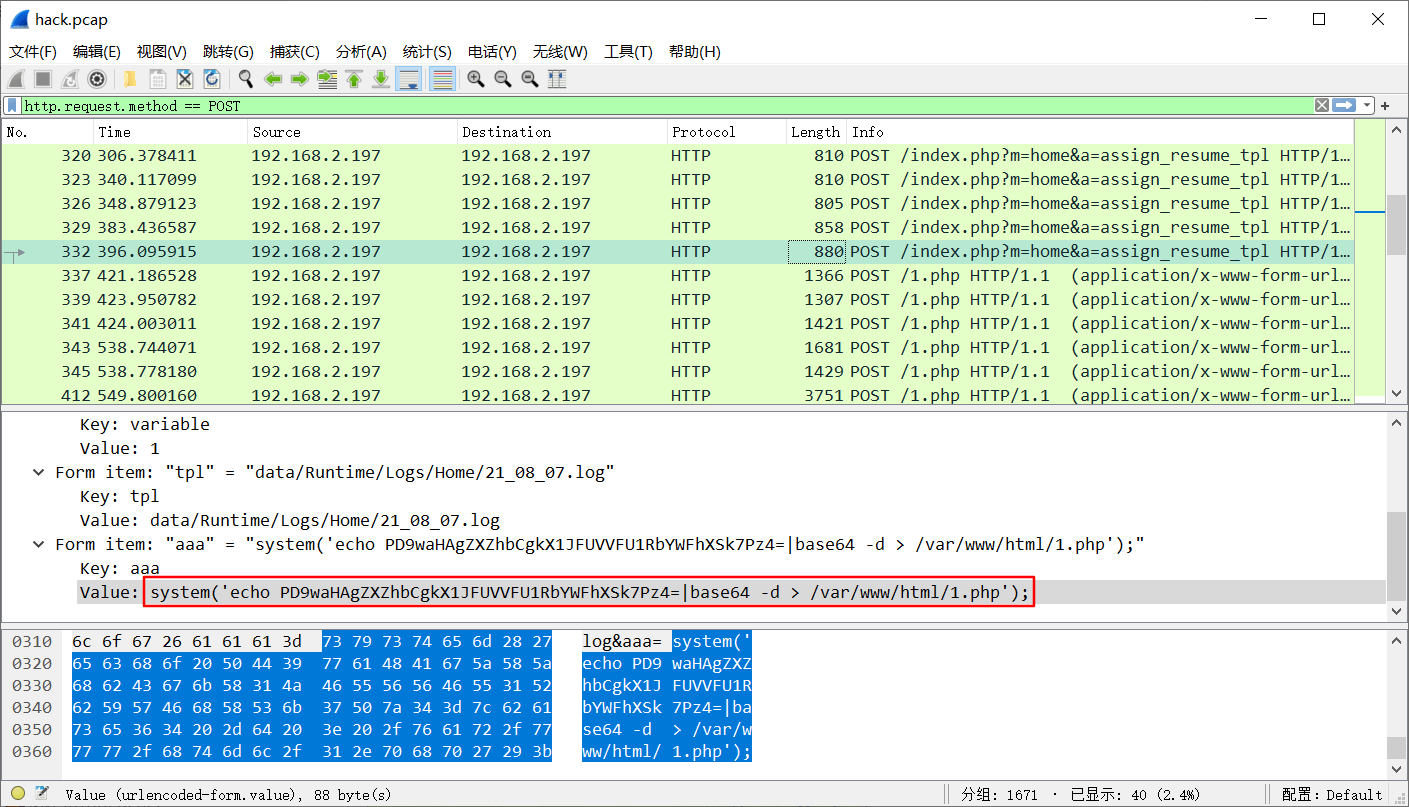The image size is (1409, 807).
Task: Click the display filter expression field
Action: coord(665,105)
